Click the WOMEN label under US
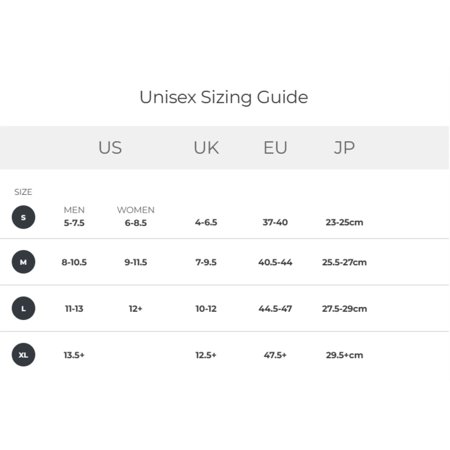The image size is (450, 450). click(x=136, y=210)
